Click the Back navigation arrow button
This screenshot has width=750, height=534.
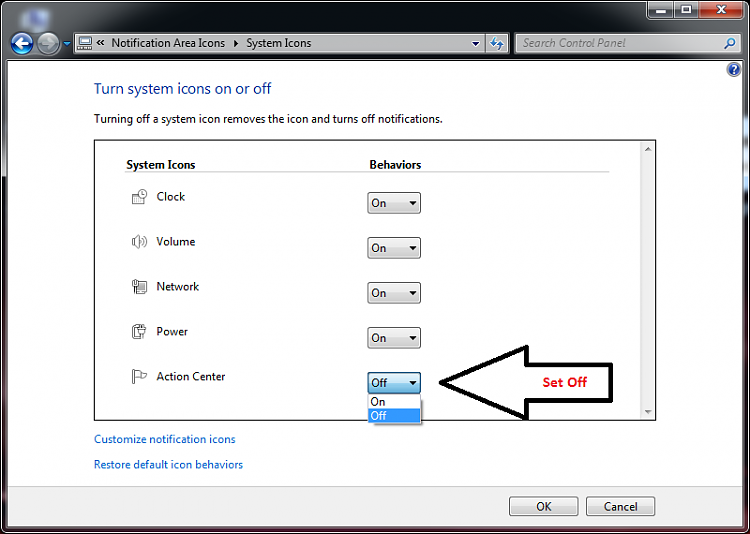22,44
